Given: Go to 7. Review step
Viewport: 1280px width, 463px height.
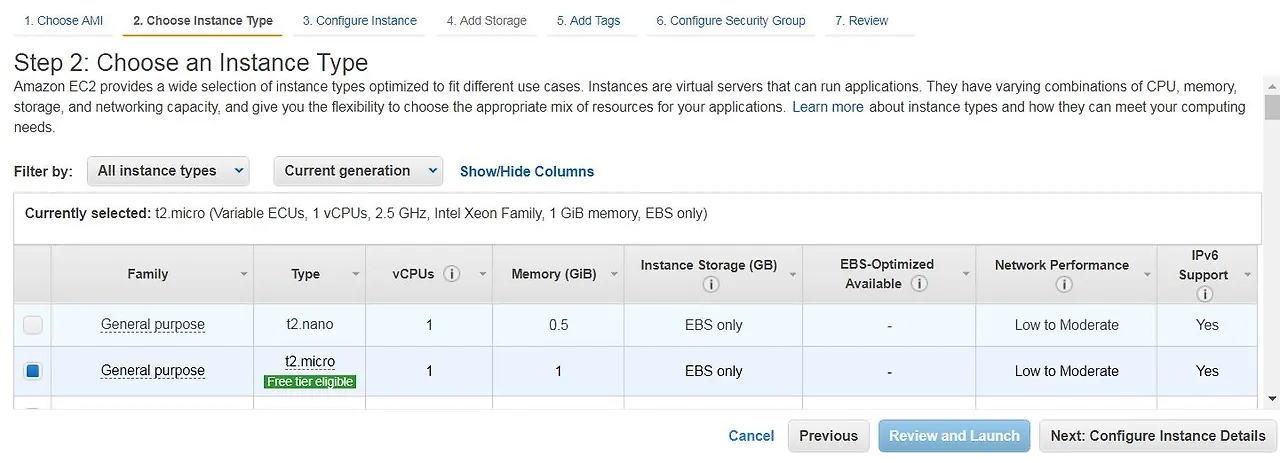Looking at the screenshot, I should tap(862, 21).
